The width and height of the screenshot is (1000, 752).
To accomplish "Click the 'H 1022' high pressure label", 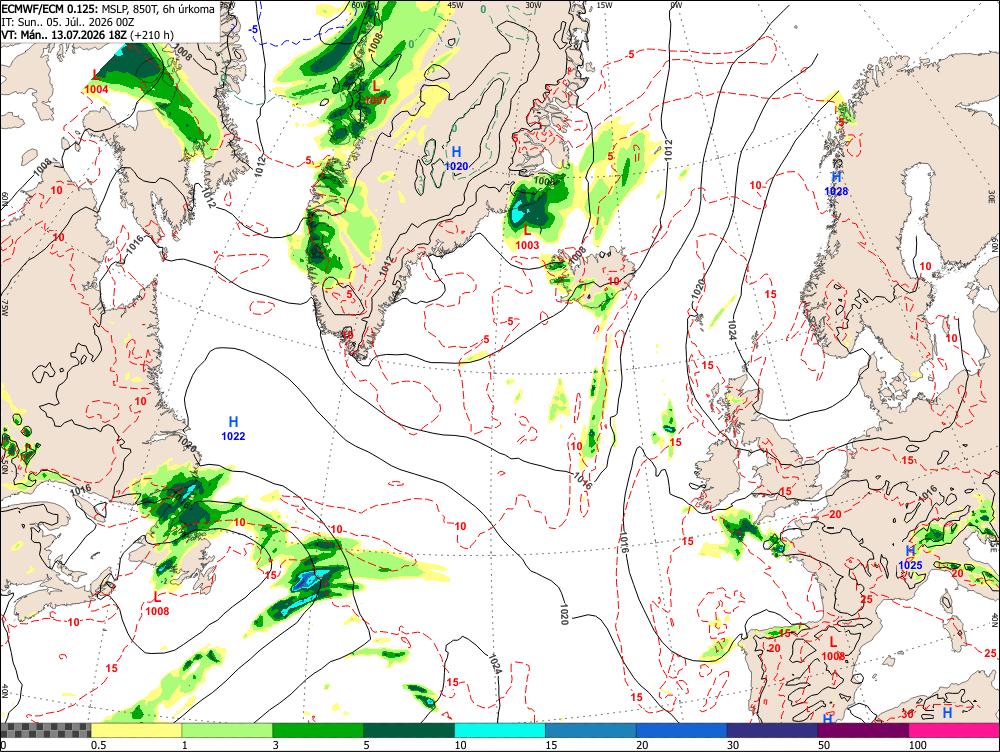I will click(x=233, y=429).
